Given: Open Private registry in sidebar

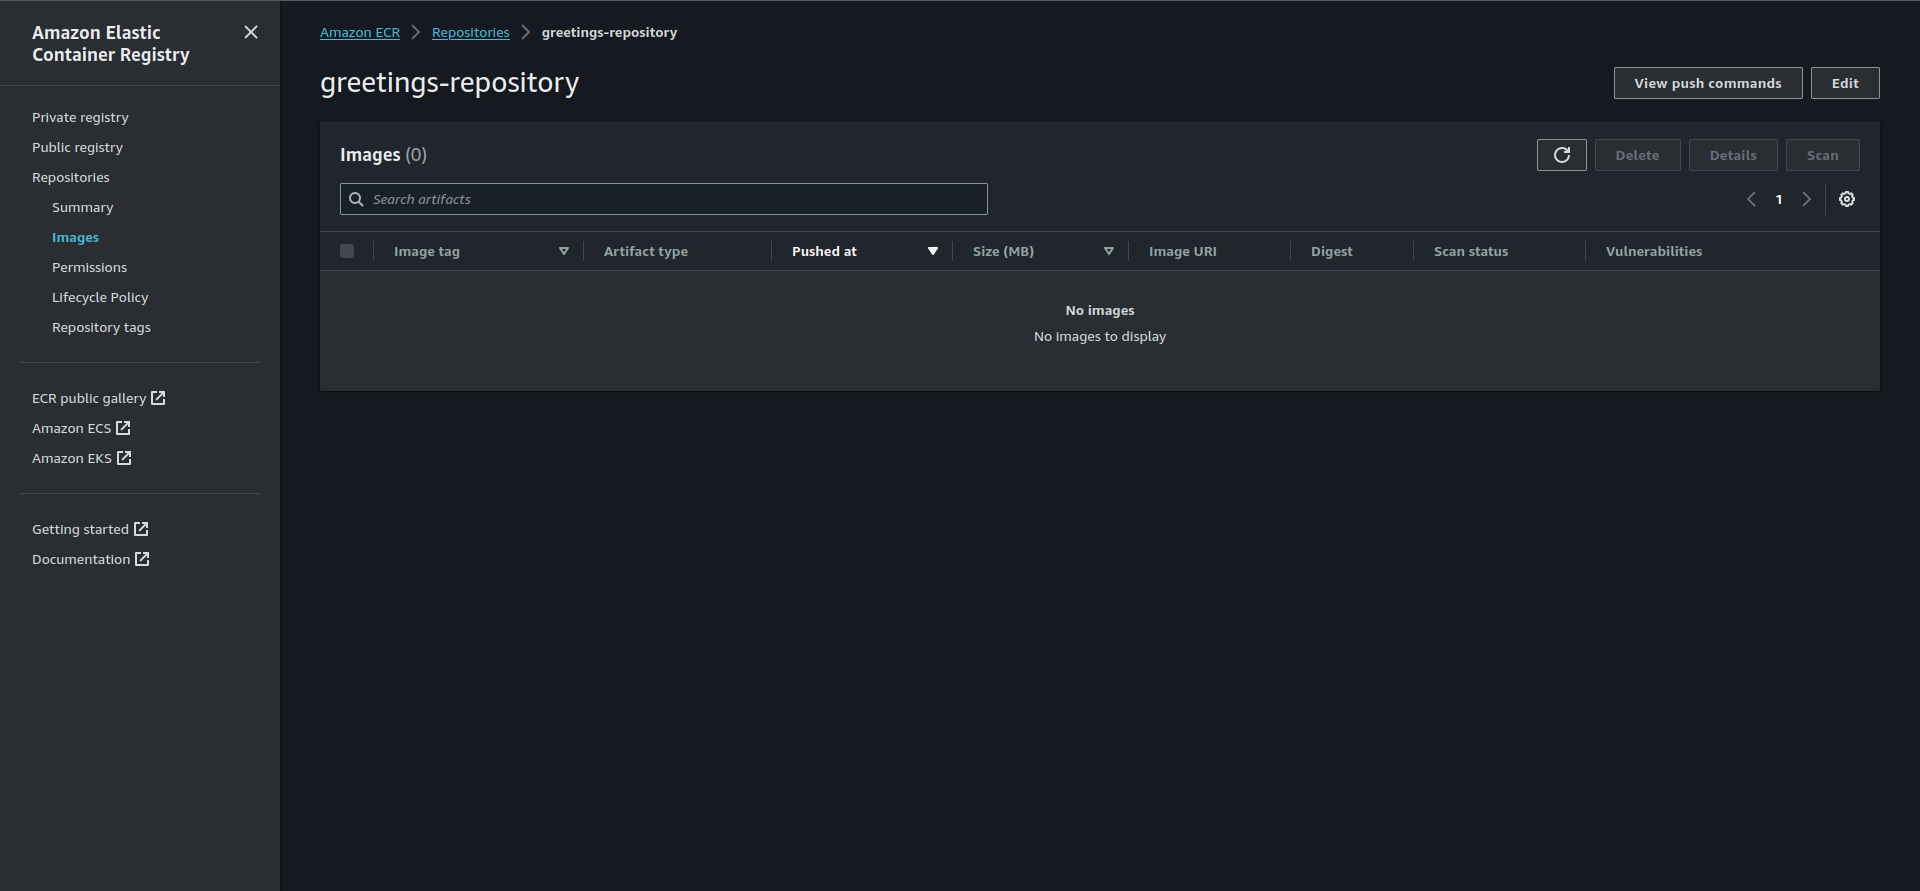Looking at the screenshot, I should coord(80,117).
